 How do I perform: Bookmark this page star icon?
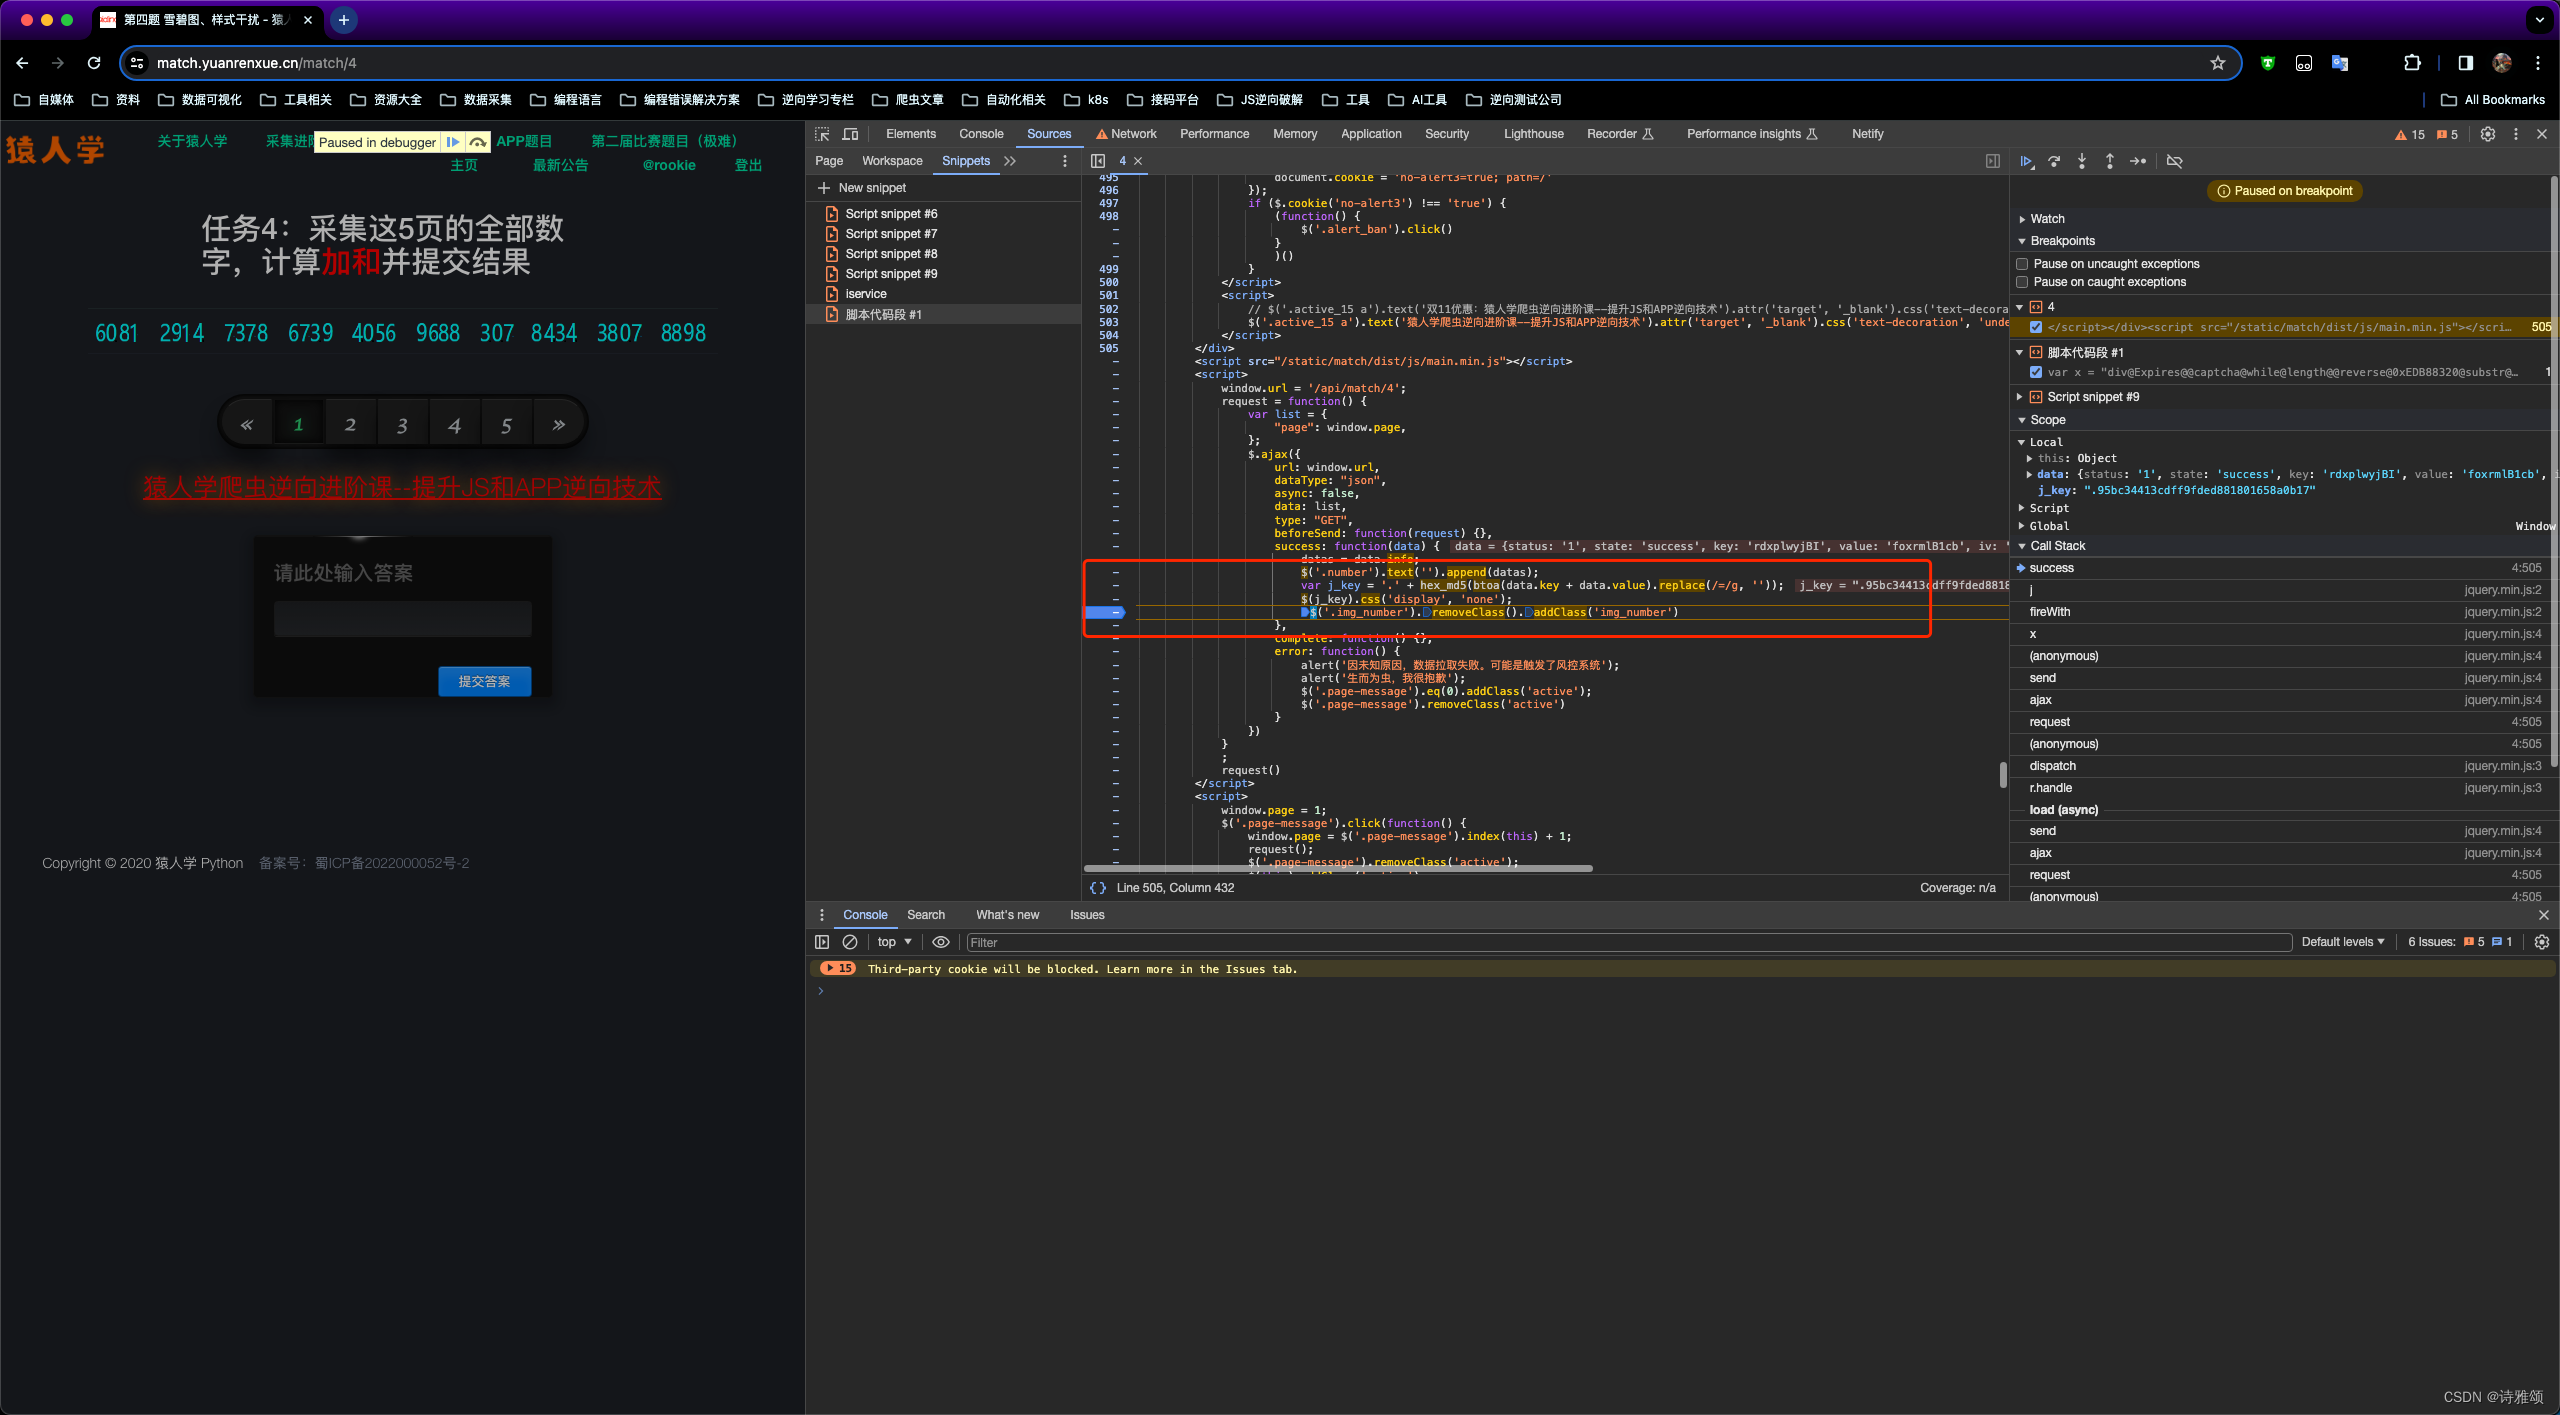click(2217, 63)
